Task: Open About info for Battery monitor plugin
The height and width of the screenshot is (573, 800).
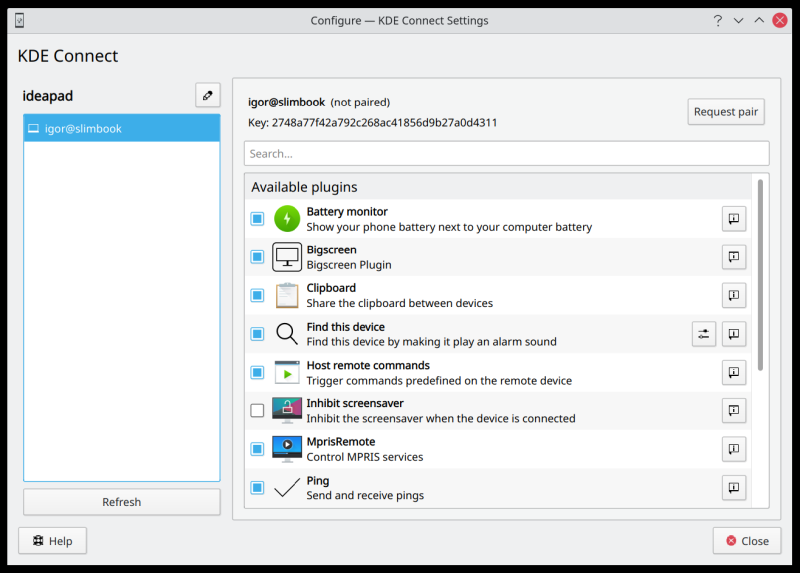Action: point(734,219)
